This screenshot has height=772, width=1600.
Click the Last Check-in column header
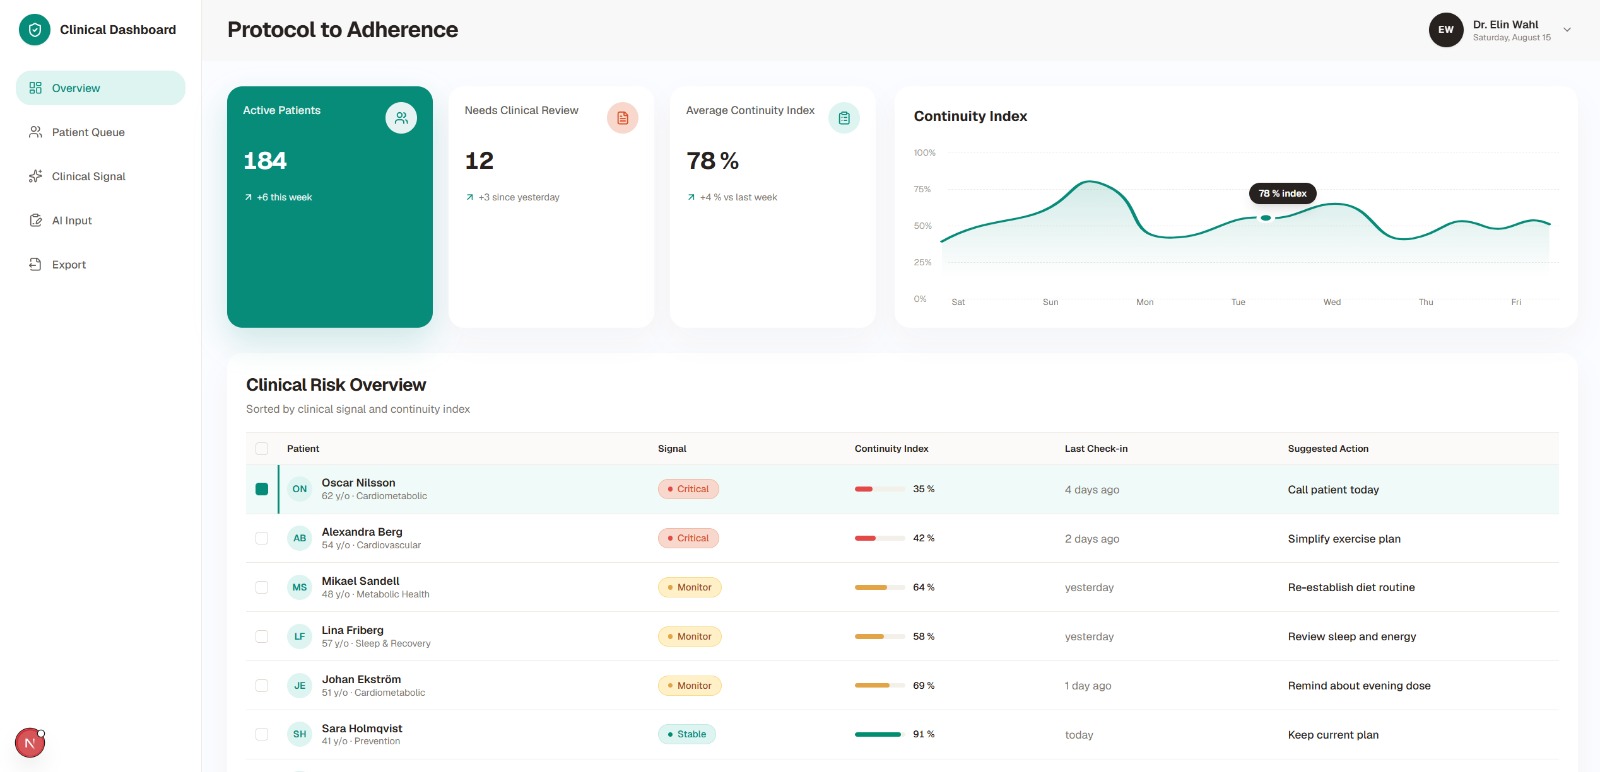(x=1096, y=449)
